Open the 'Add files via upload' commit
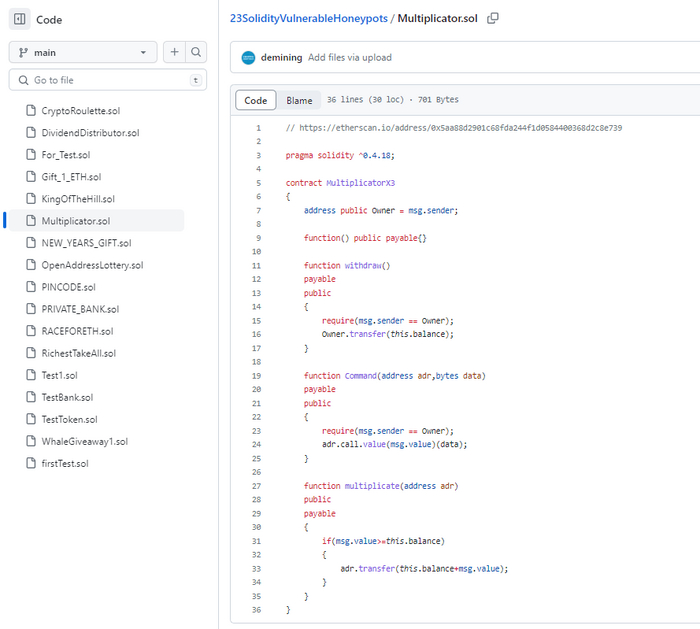 pos(349,57)
